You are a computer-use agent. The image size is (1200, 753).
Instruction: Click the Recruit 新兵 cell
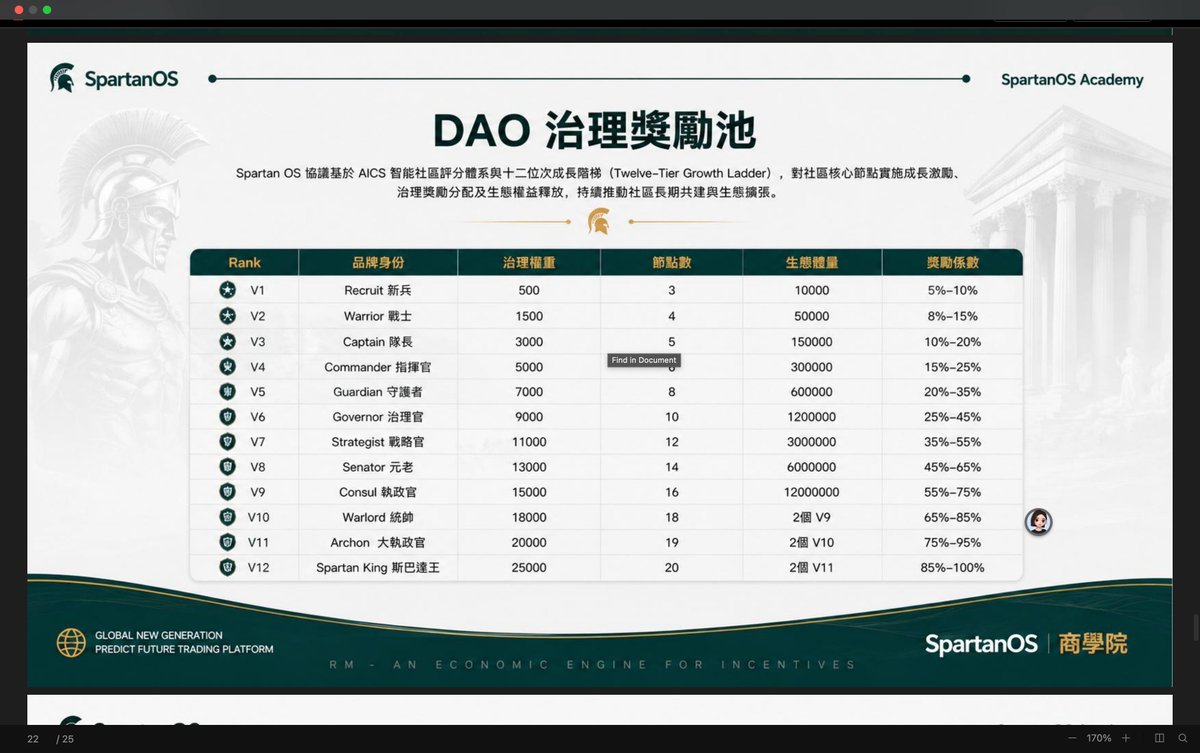(378, 291)
